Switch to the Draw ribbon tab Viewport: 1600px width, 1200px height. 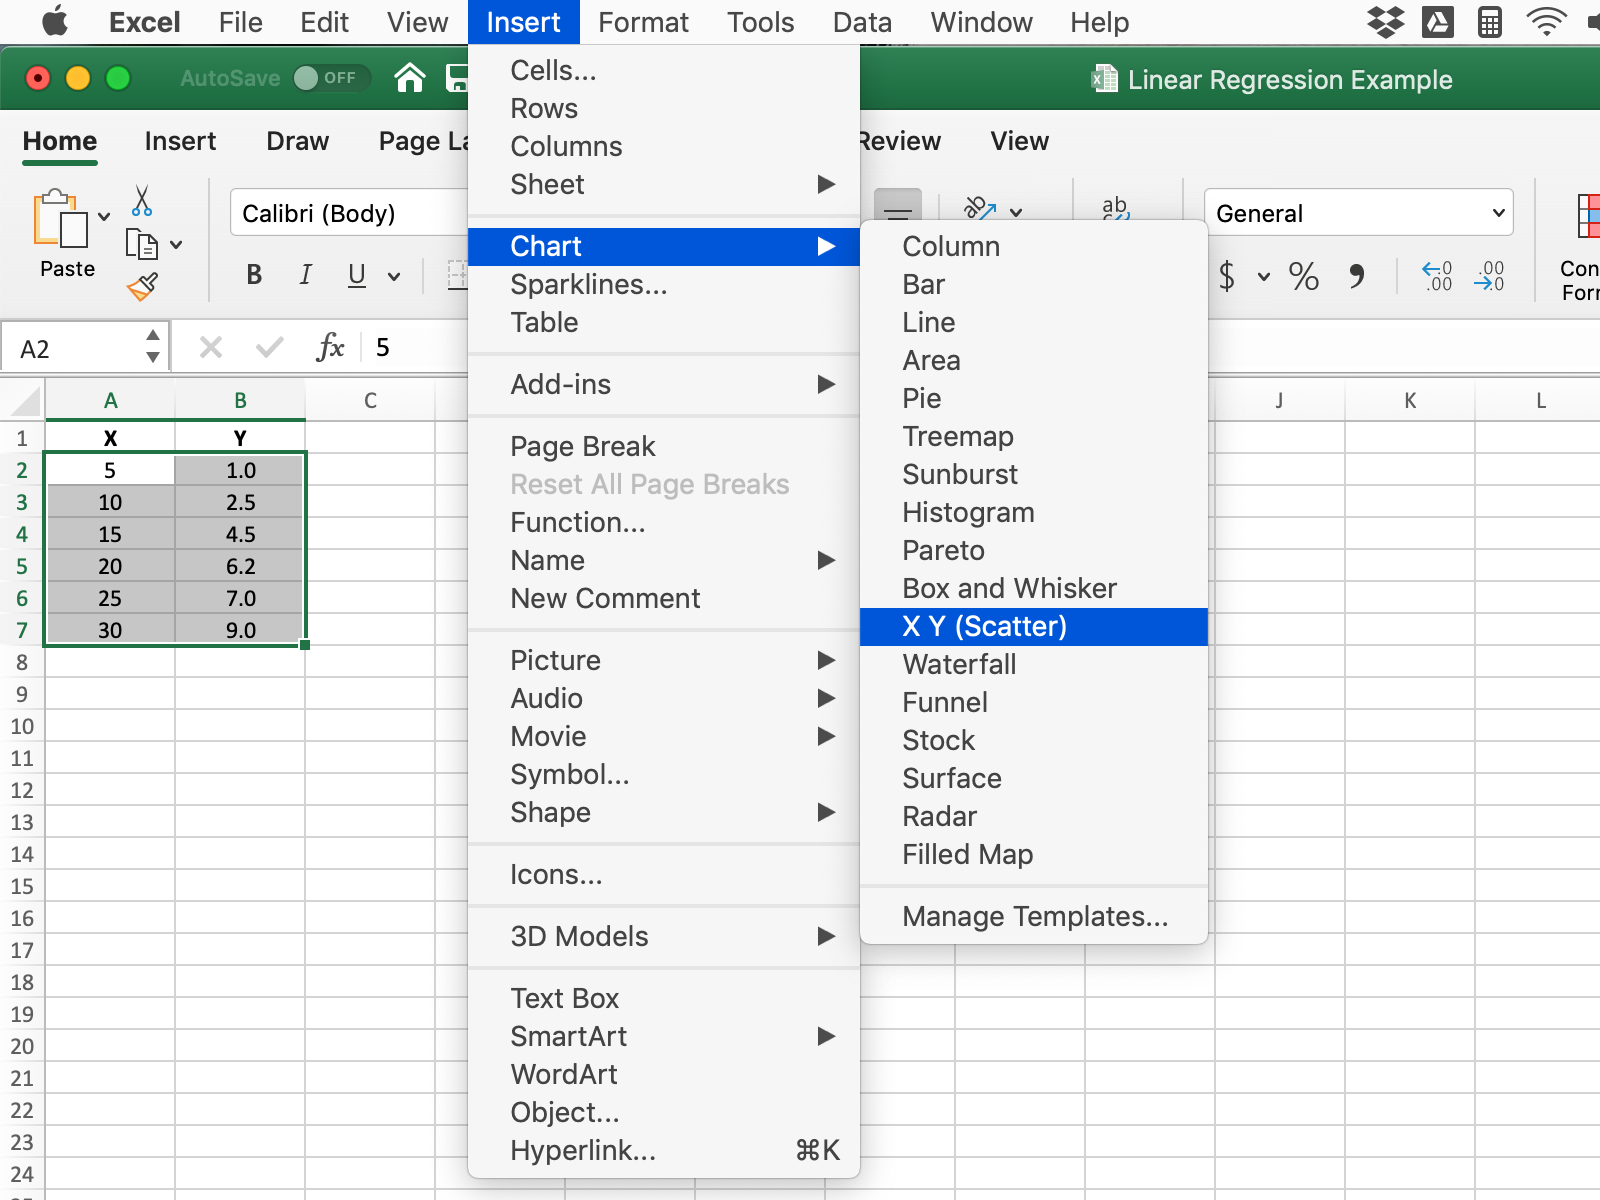pos(297,141)
